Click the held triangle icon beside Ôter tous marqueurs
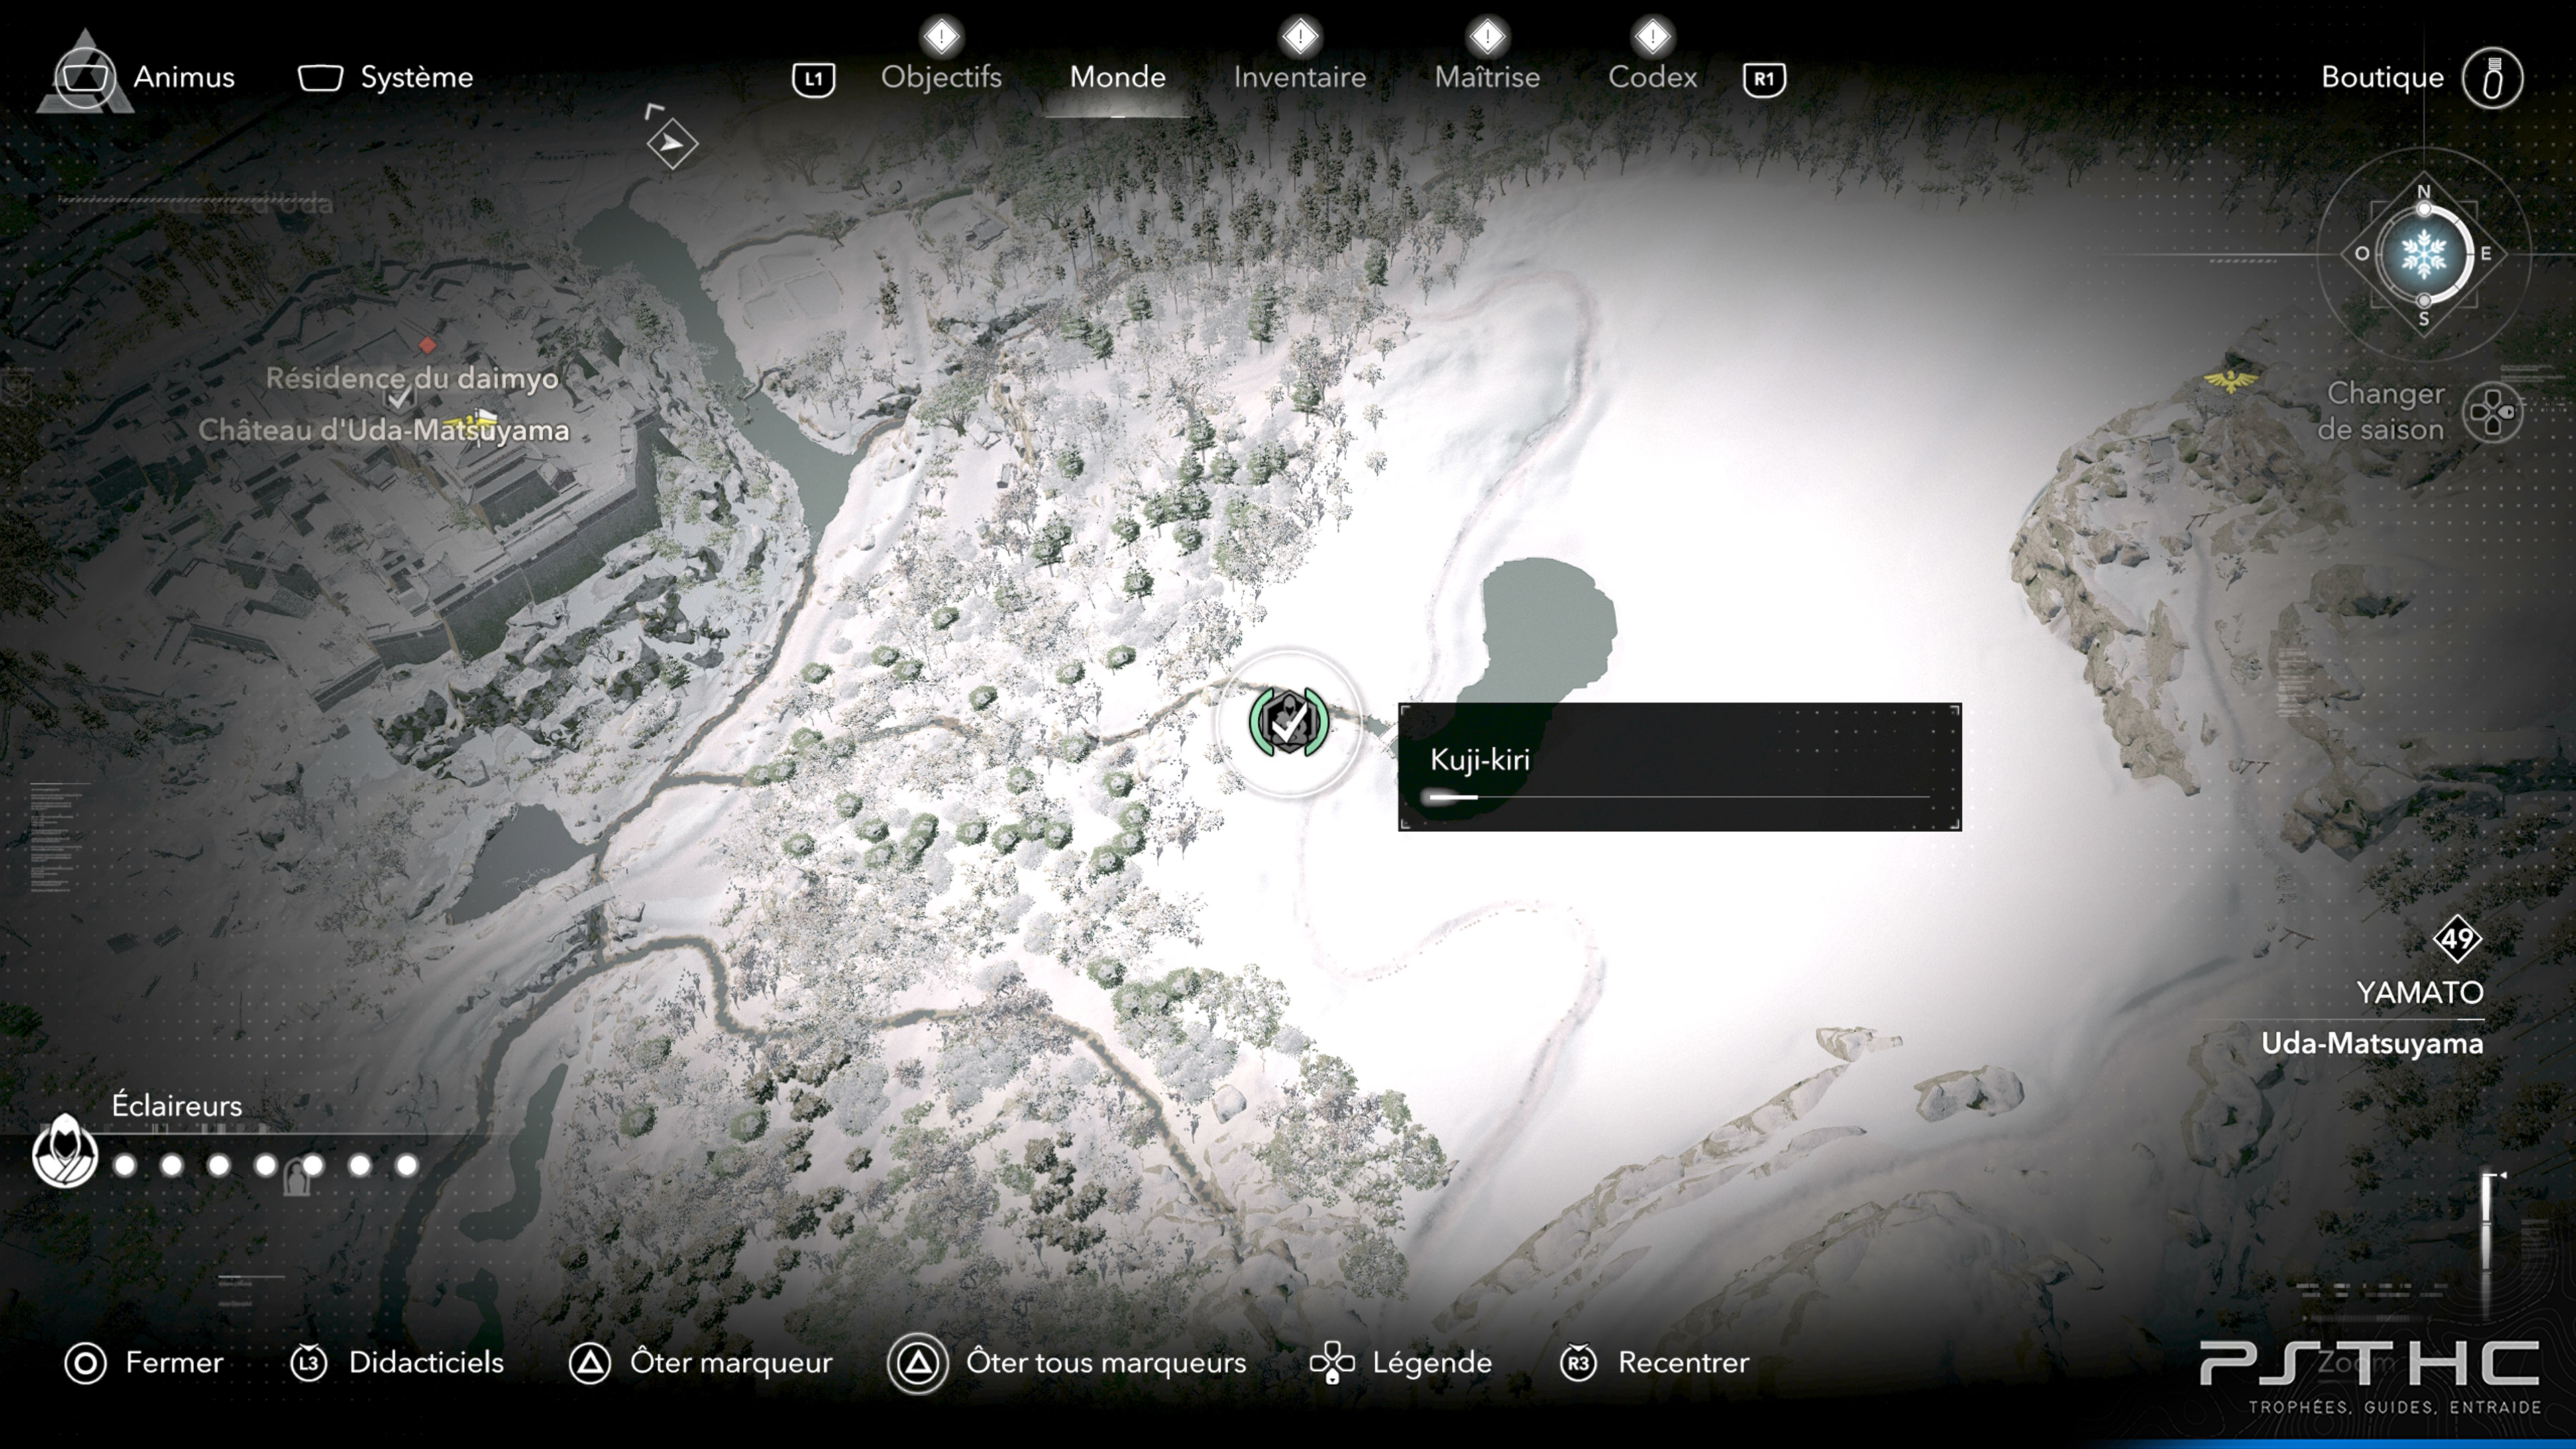The height and width of the screenshot is (1449, 2576). pyautogui.click(x=917, y=1364)
